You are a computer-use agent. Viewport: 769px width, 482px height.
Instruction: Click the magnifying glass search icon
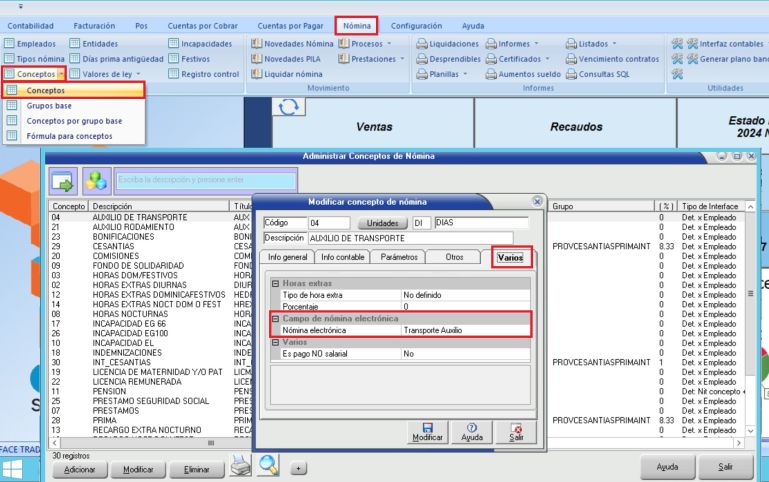268,465
